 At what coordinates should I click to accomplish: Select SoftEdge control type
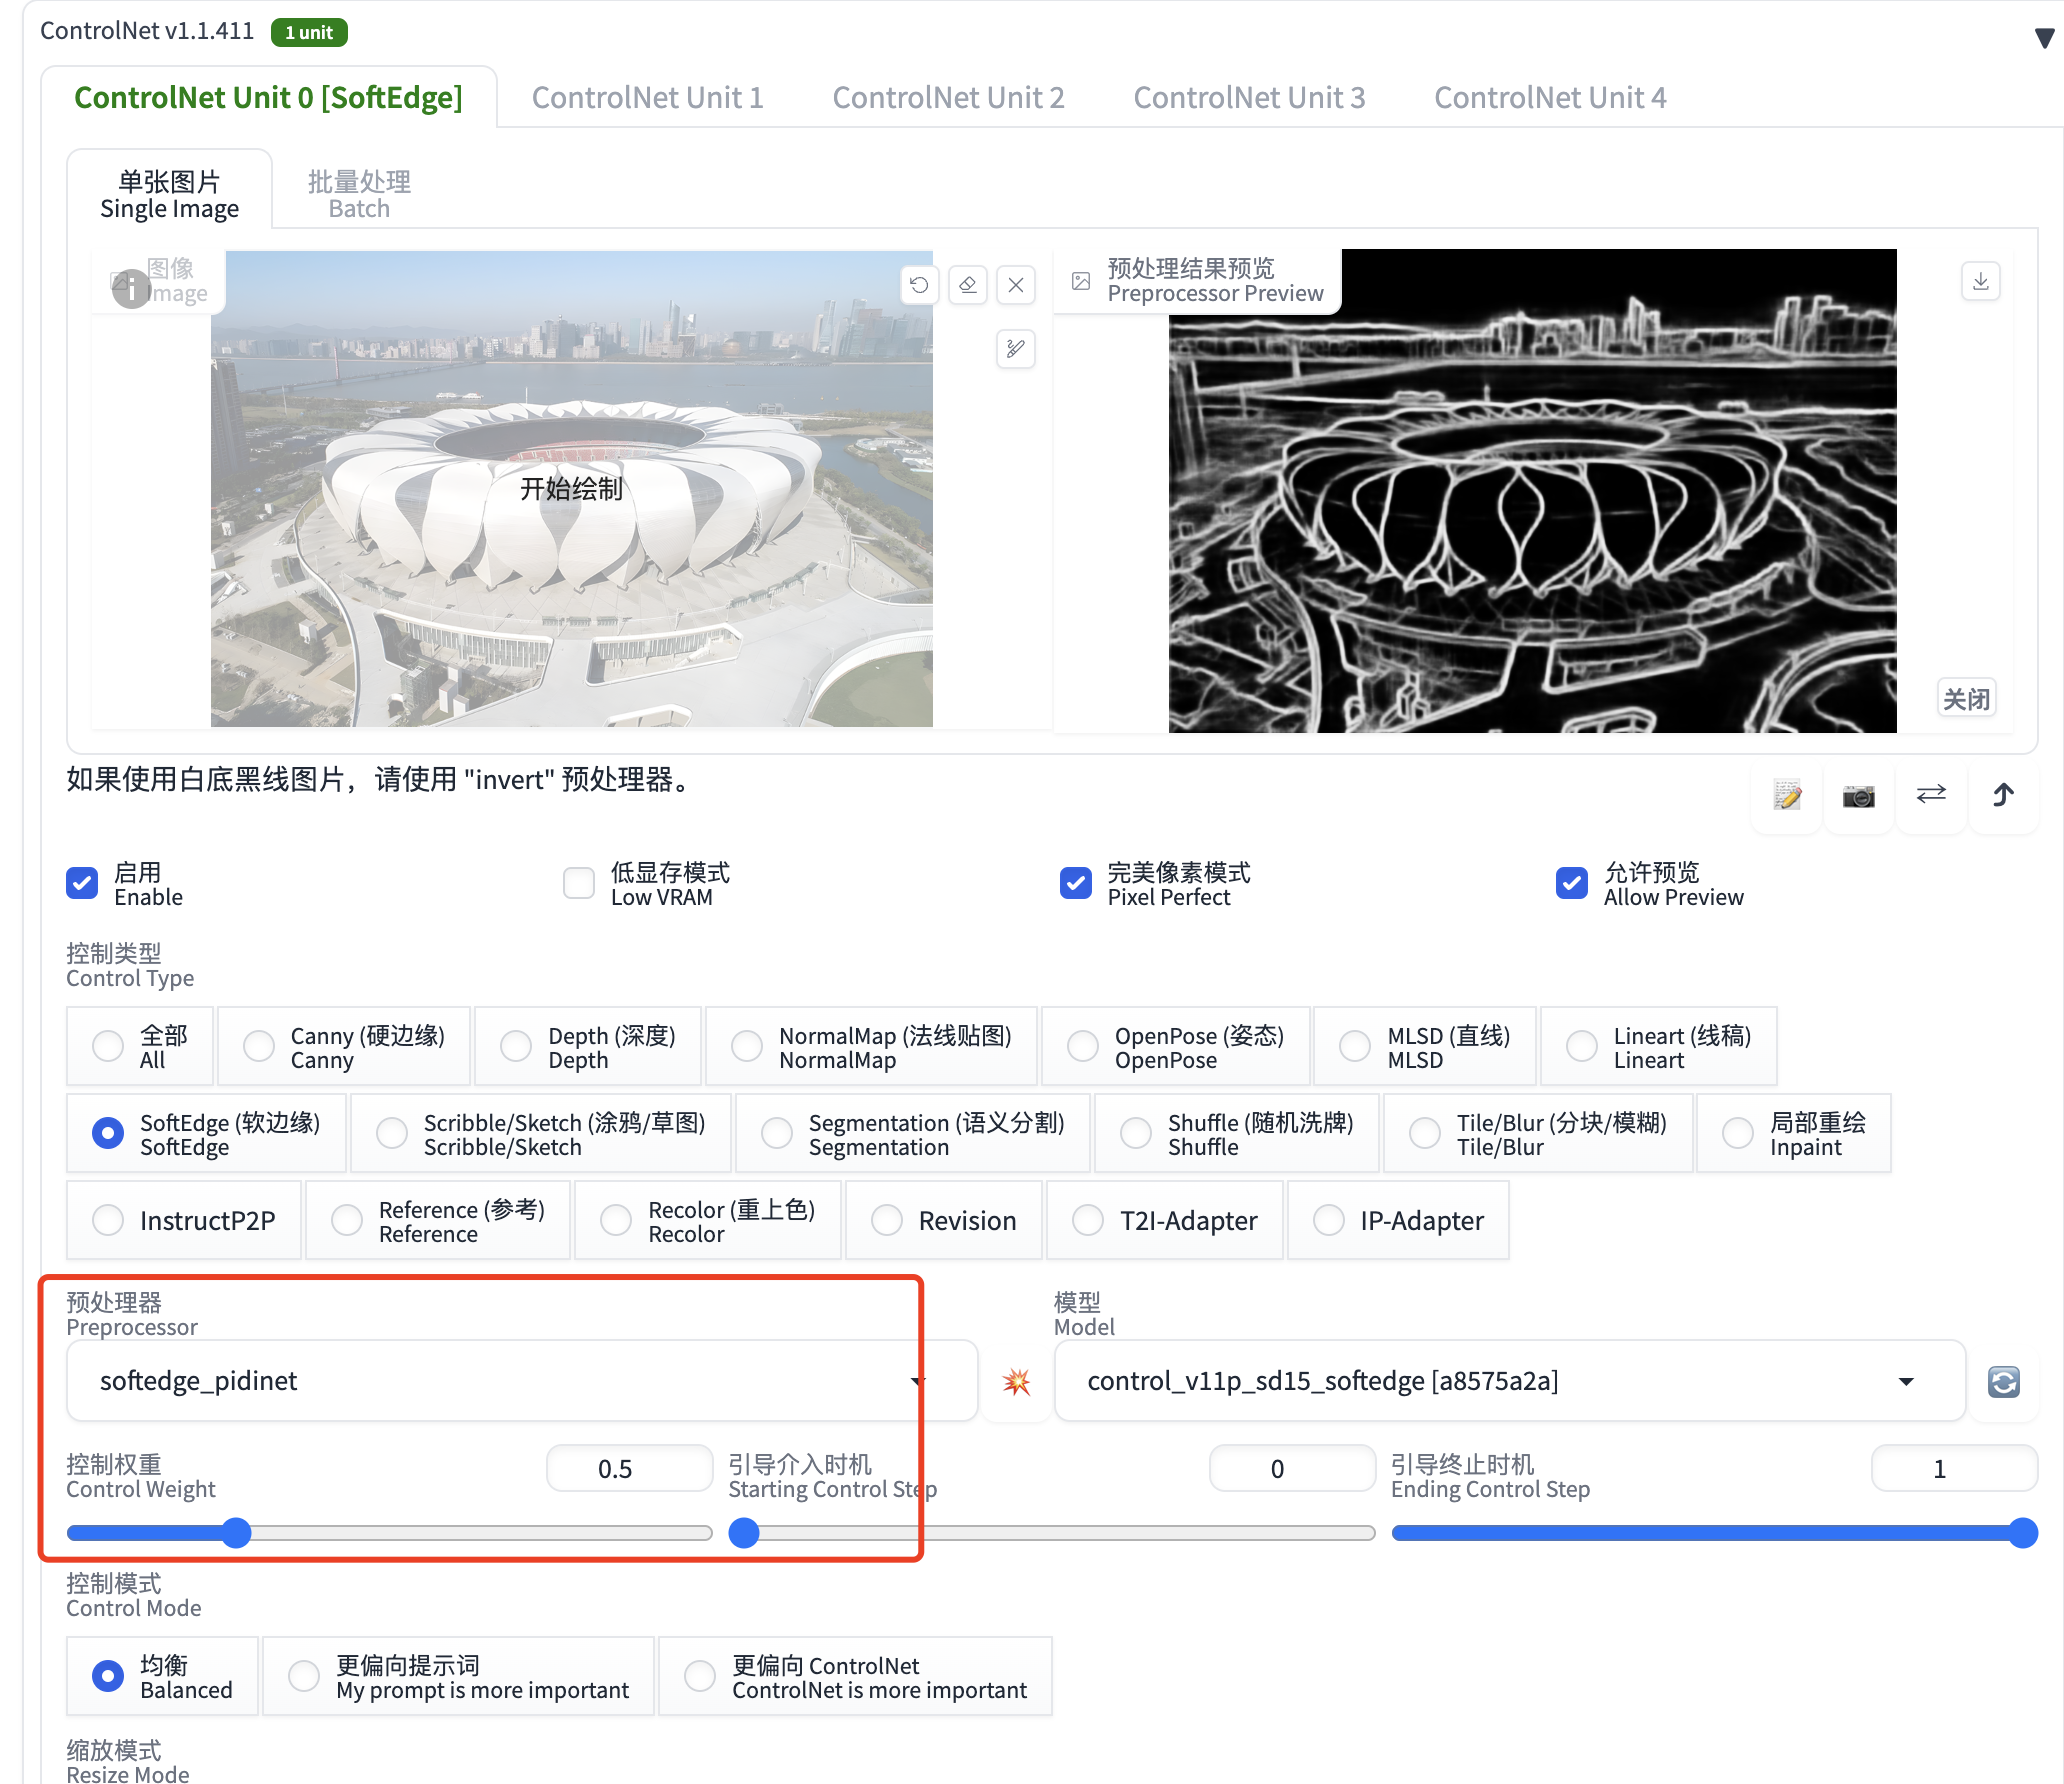click(206, 1133)
